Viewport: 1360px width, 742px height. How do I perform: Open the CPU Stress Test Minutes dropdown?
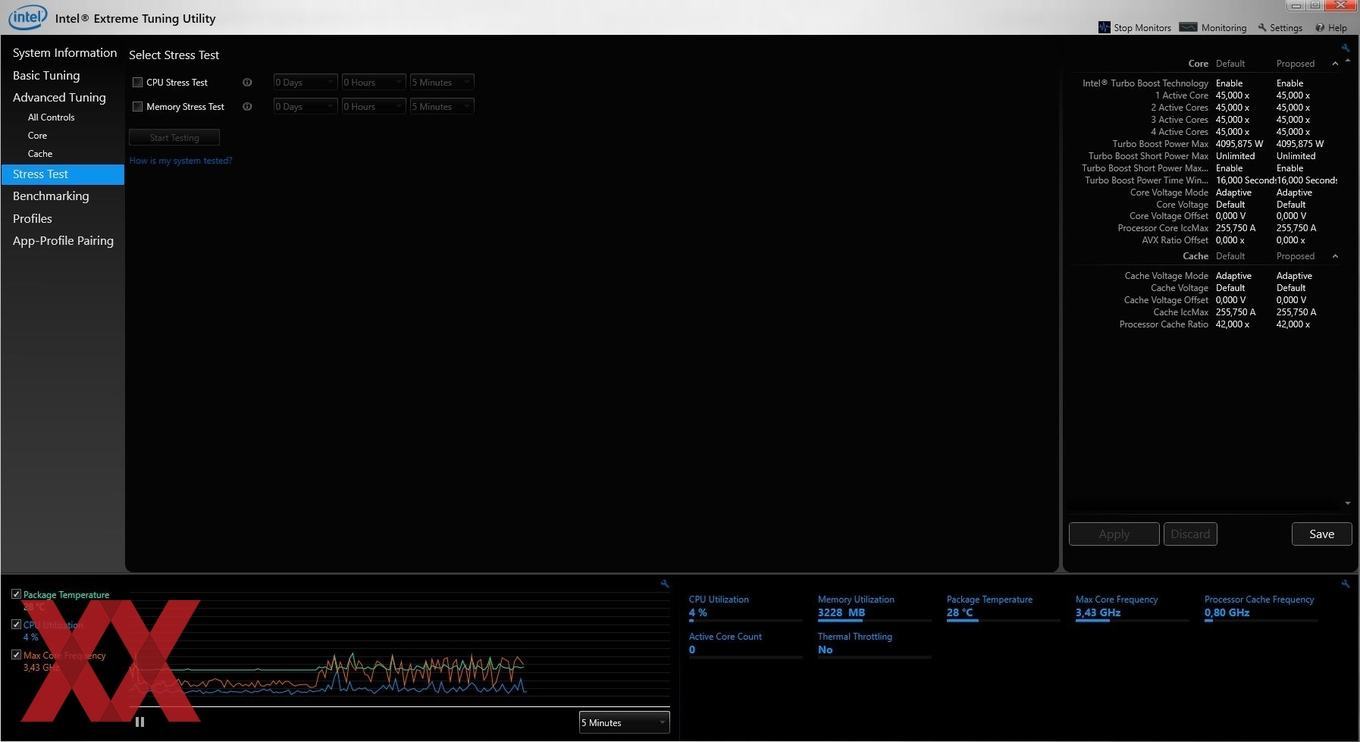(x=441, y=82)
